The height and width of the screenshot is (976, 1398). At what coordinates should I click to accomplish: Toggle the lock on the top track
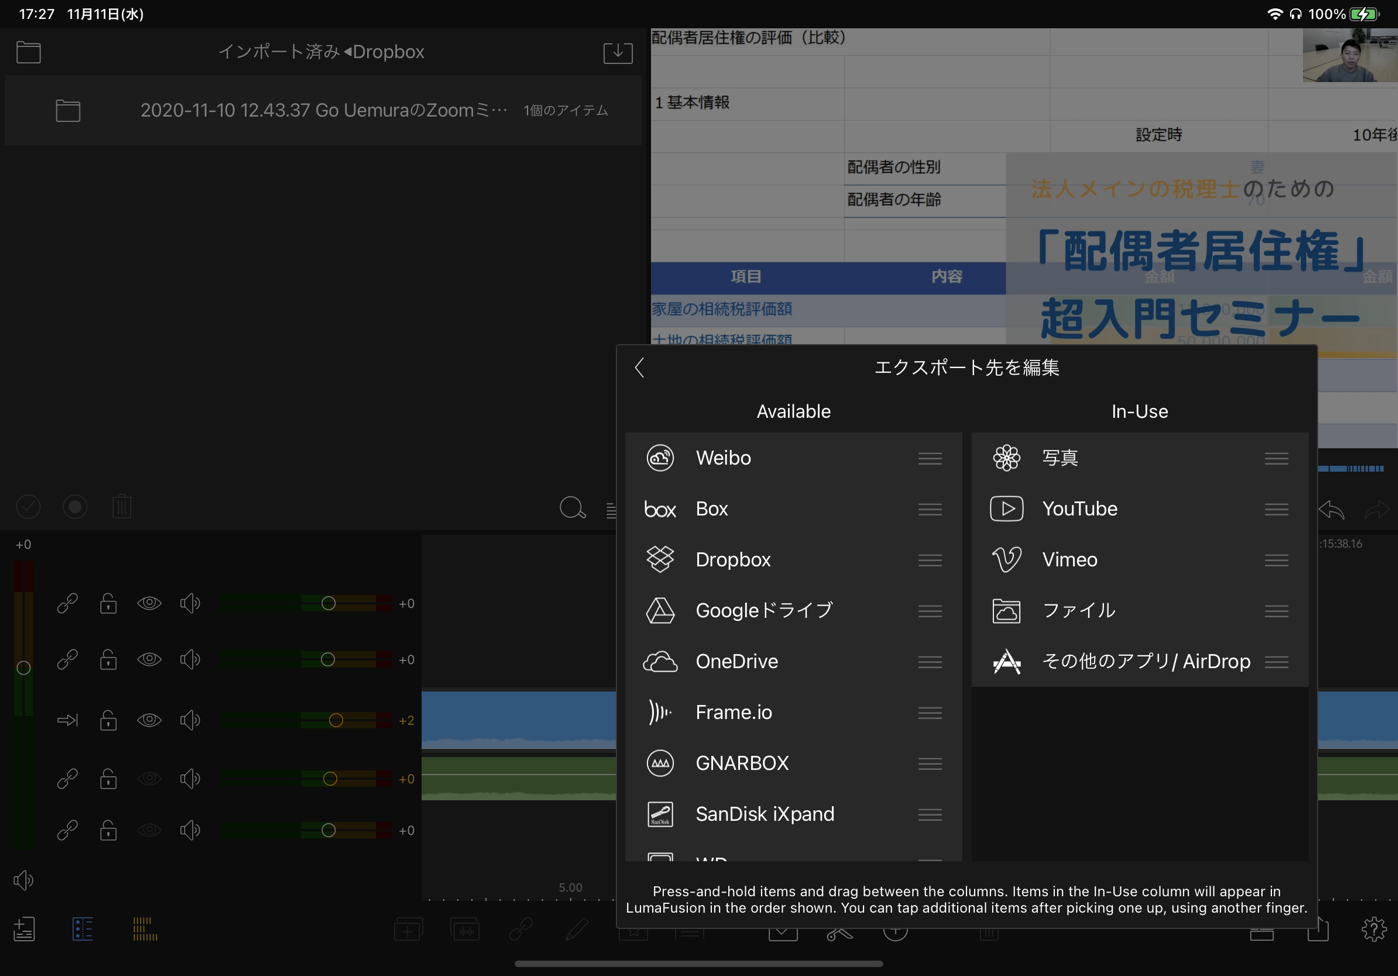point(108,603)
